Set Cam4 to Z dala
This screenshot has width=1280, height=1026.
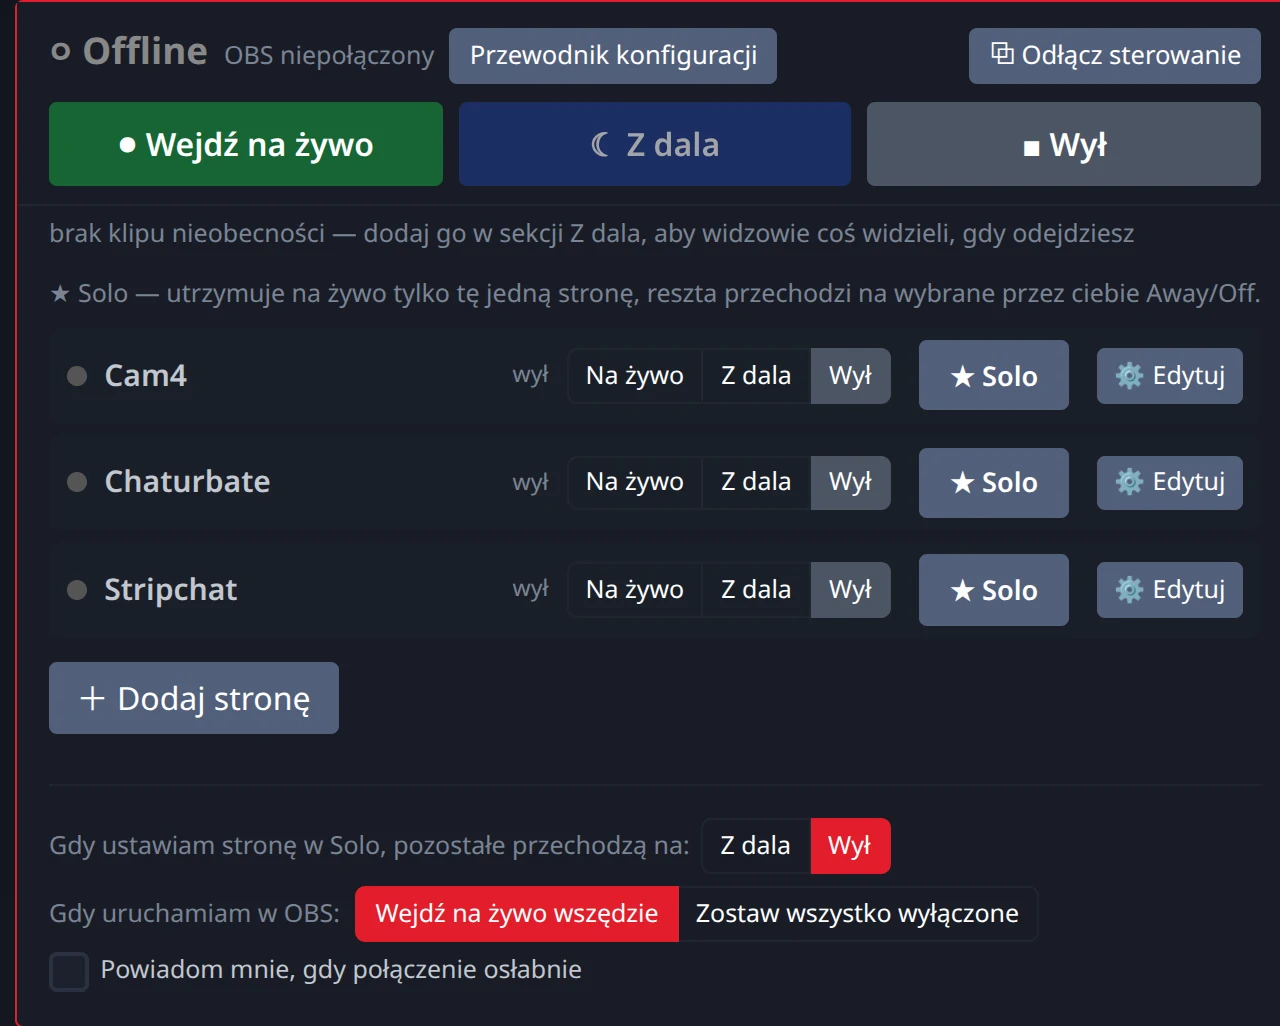pyautogui.click(x=756, y=376)
